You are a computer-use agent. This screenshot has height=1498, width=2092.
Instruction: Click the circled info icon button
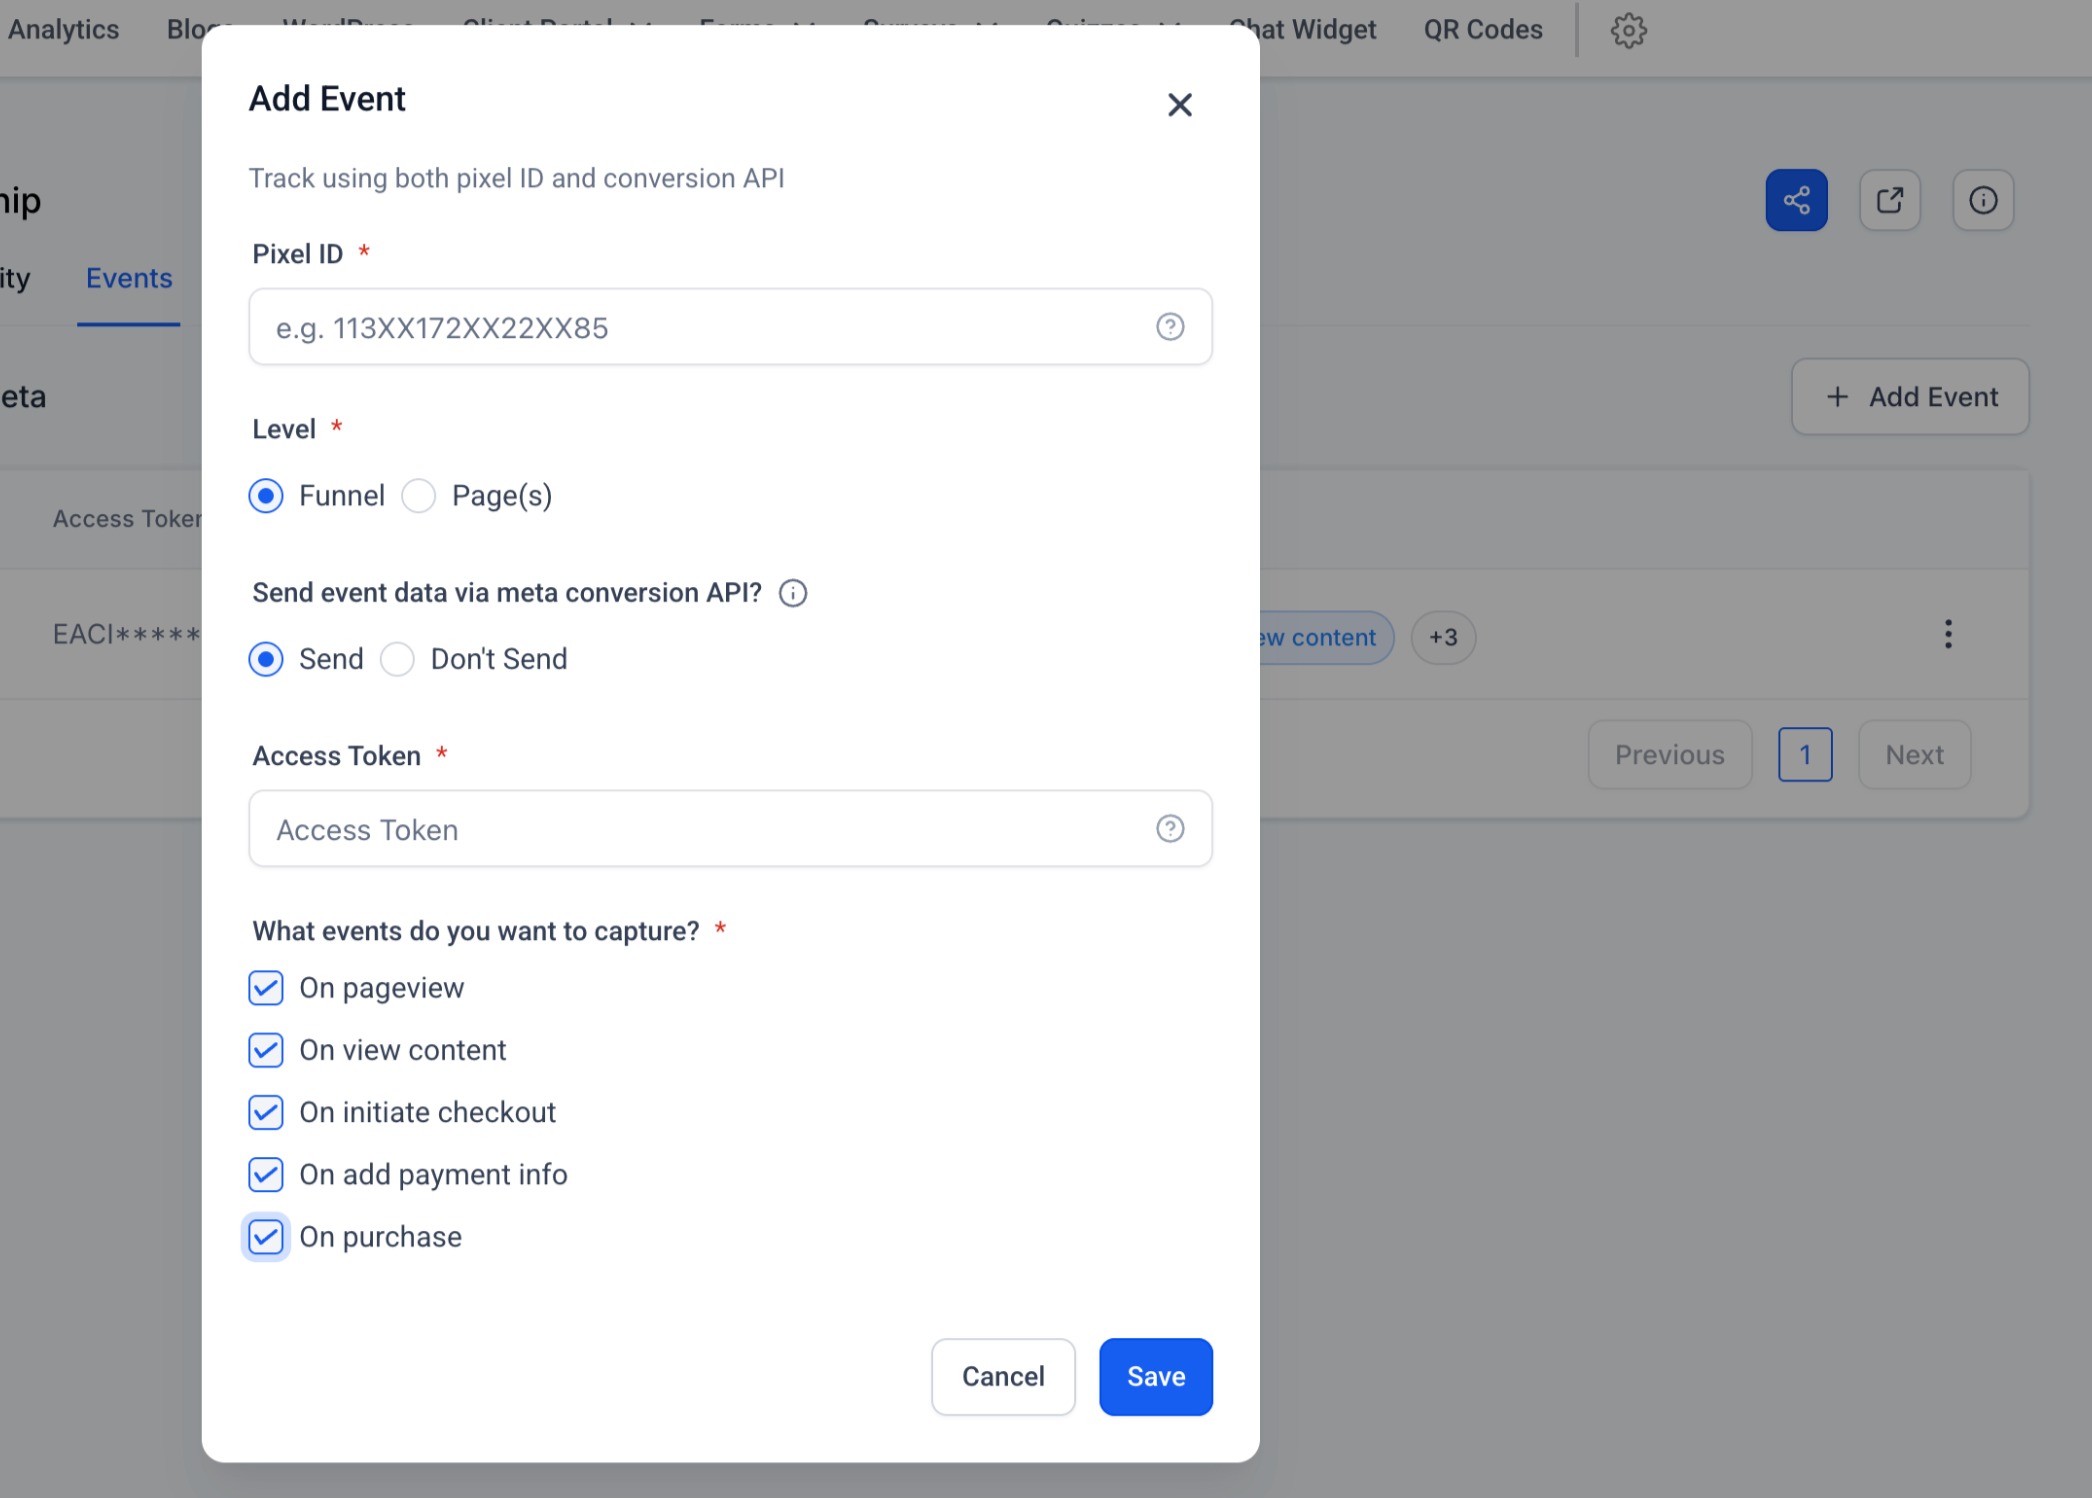1982,200
